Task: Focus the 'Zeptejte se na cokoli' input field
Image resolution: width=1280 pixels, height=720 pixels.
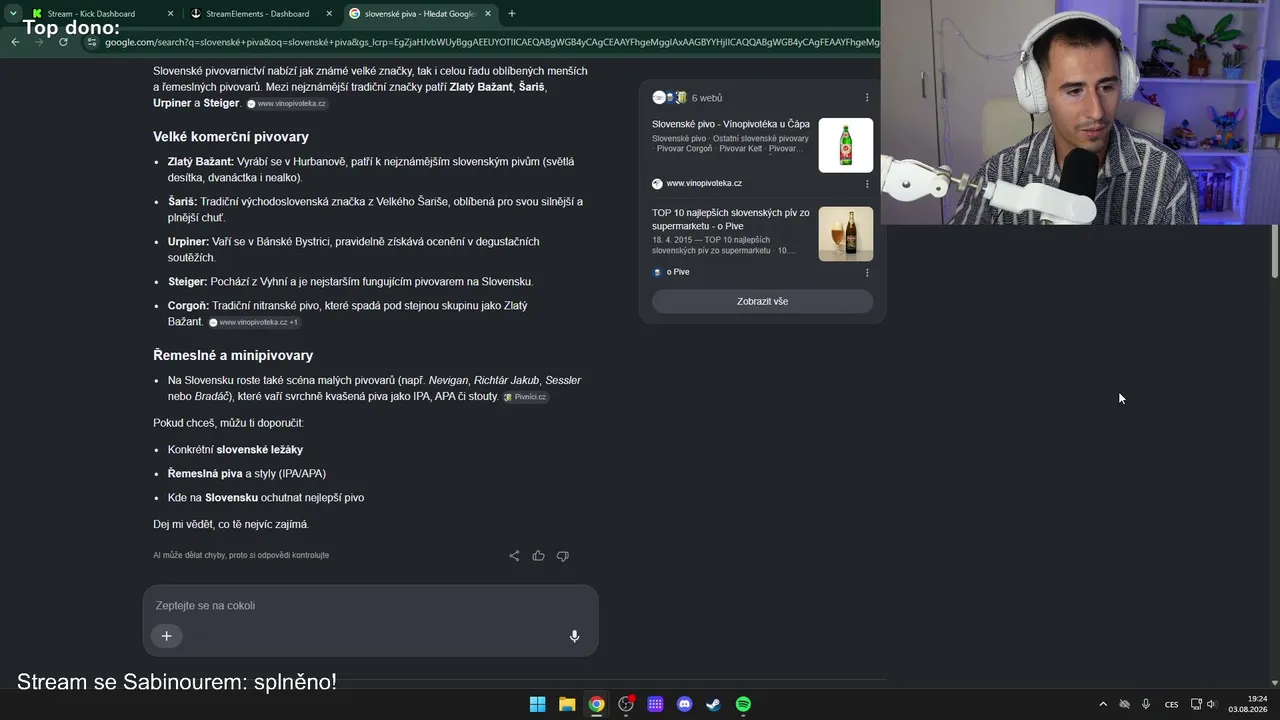Action: (x=370, y=606)
